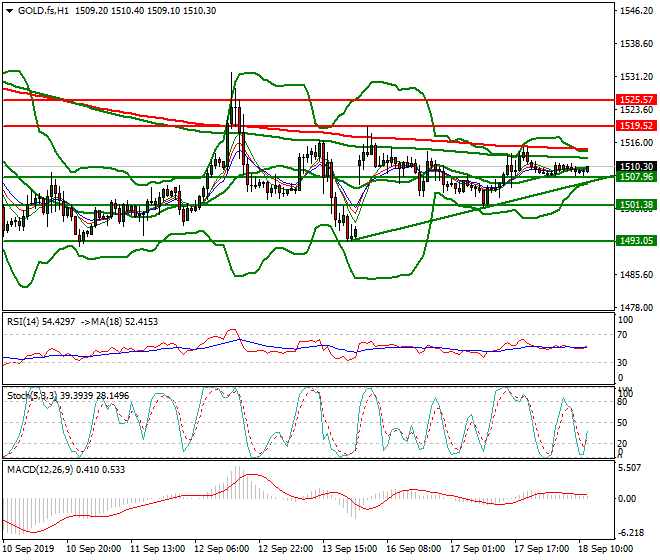Select the GOLD.fs,H1 symbol title

(43, 11)
